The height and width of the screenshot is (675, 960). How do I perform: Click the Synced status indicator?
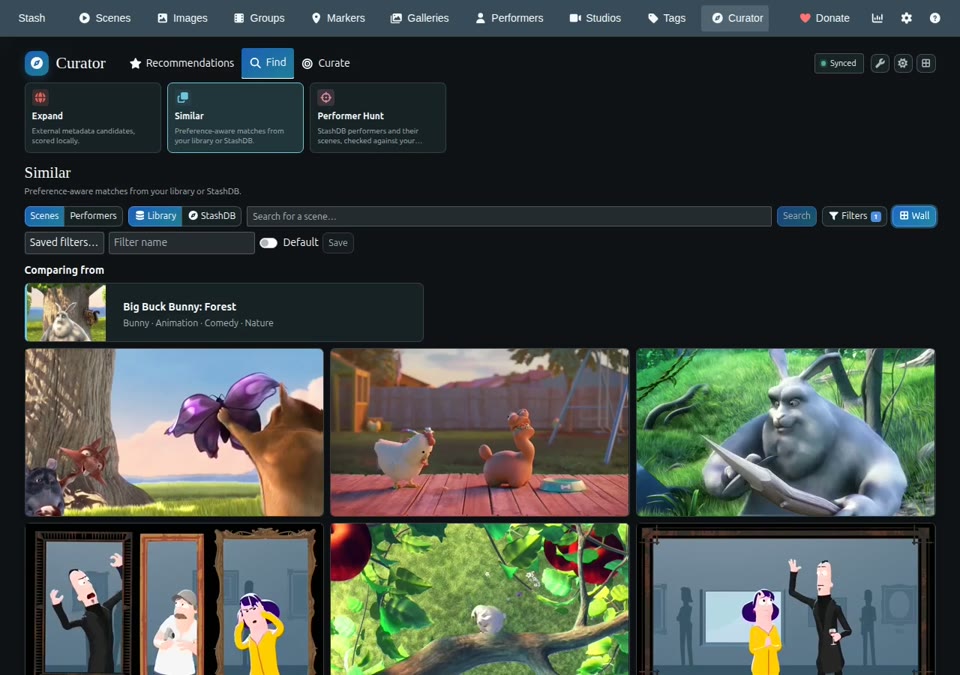(x=838, y=63)
